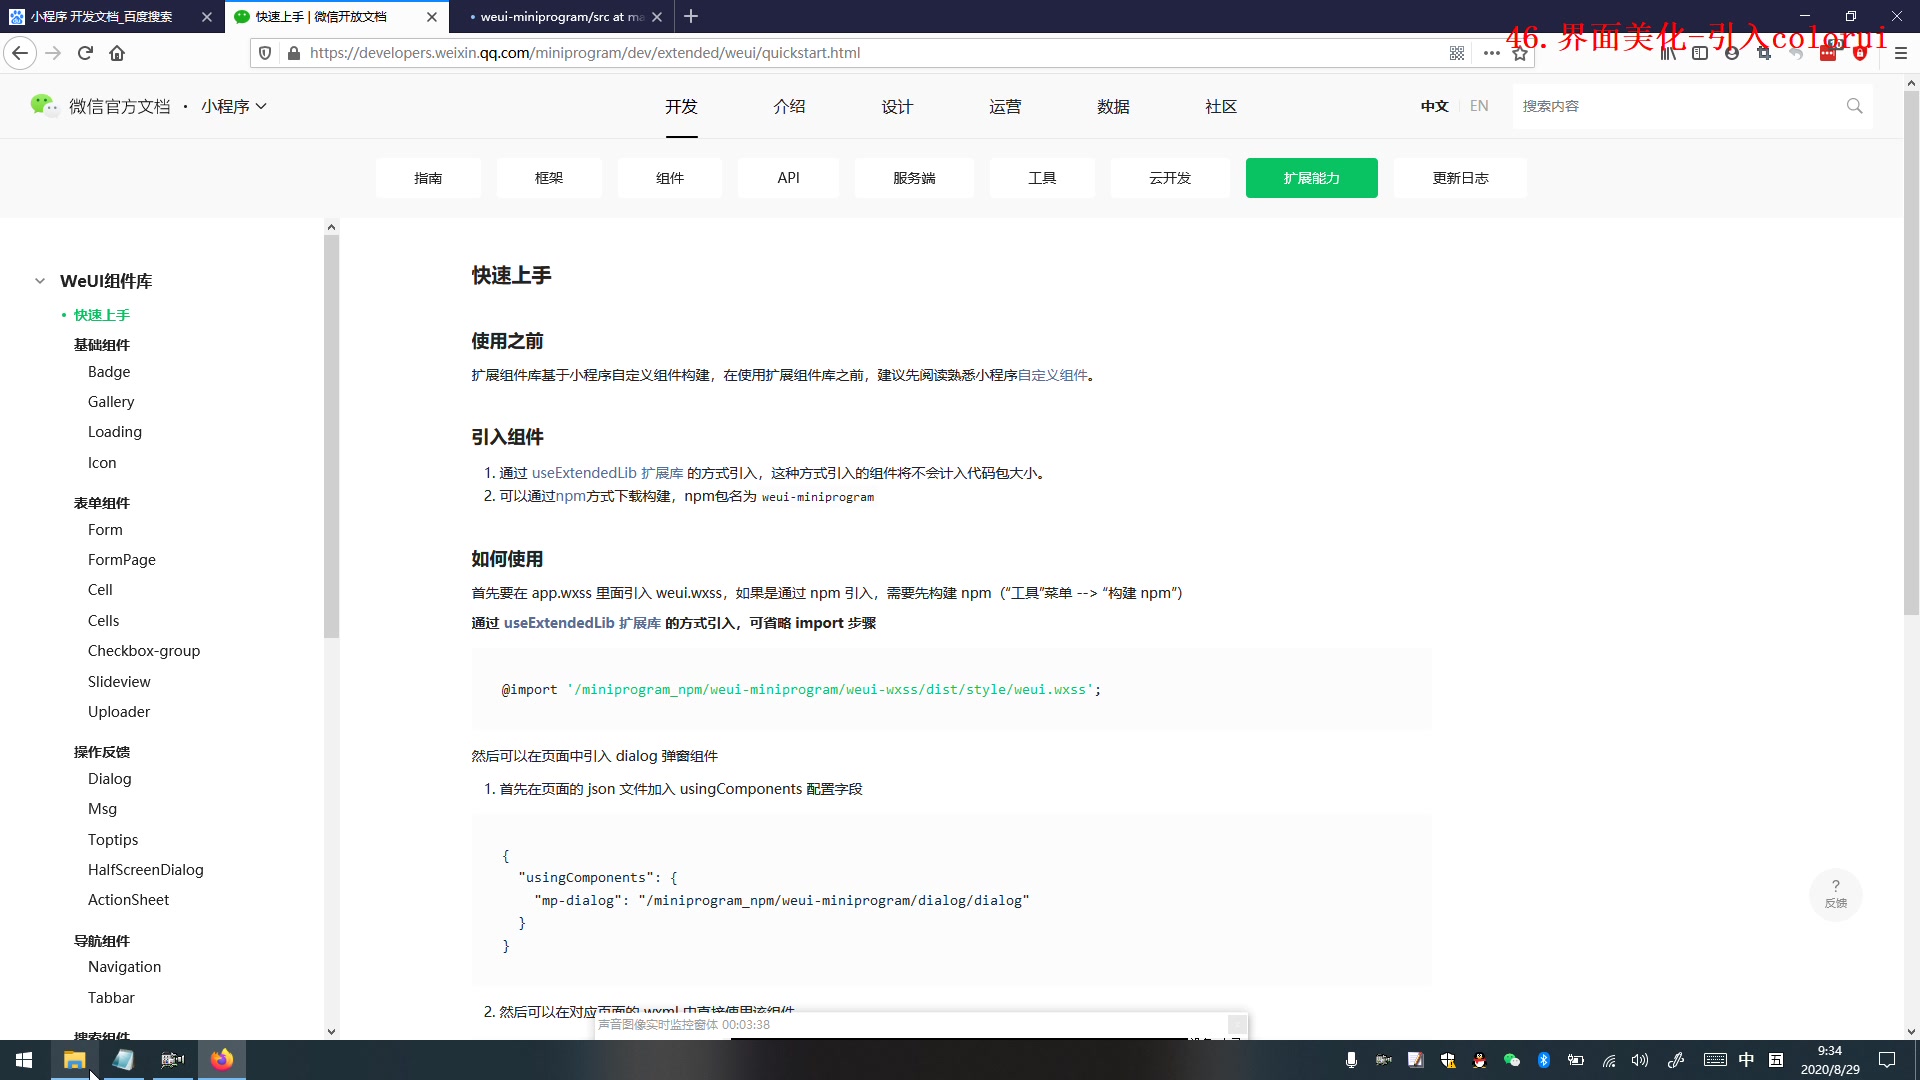Click the sidebar scroll down arrow
This screenshot has height=1080, width=1920.
click(331, 1031)
